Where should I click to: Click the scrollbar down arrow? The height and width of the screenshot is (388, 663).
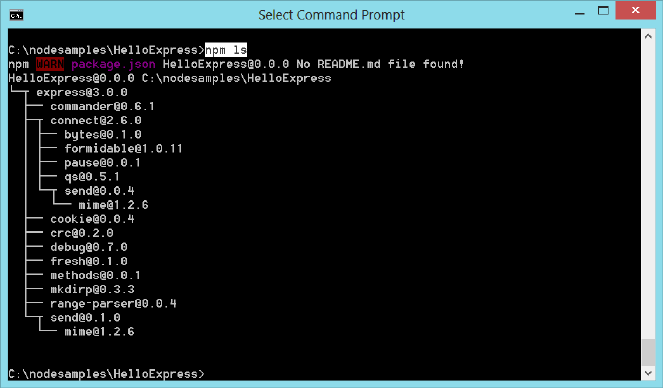click(648, 373)
